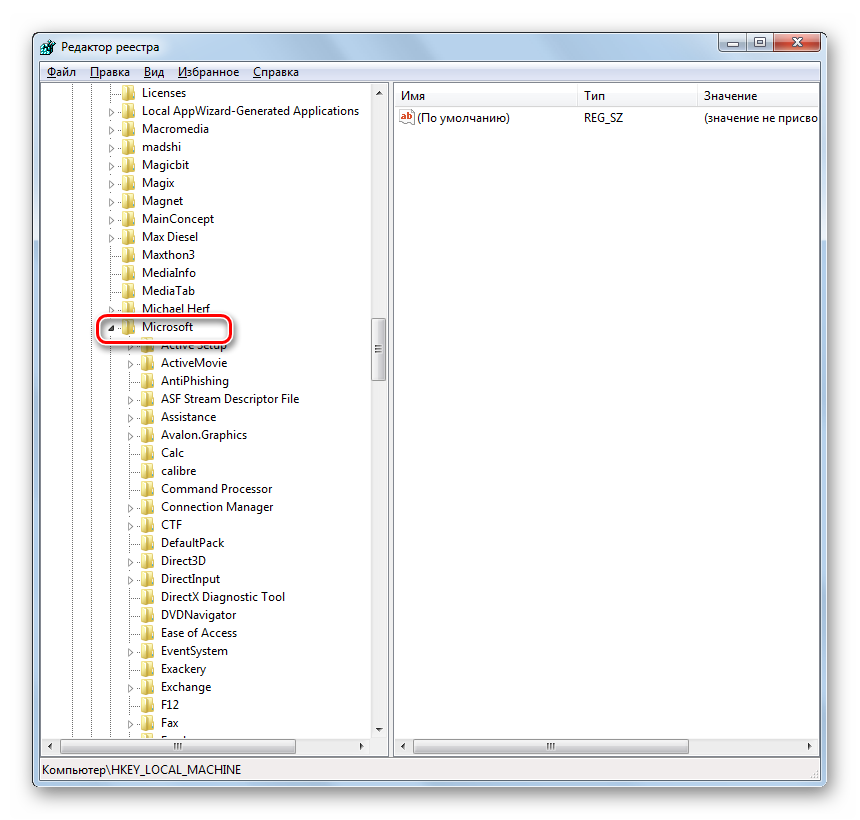This screenshot has height=820, width=860.
Task: Maximize the Registry Editor window
Action: tap(760, 42)
